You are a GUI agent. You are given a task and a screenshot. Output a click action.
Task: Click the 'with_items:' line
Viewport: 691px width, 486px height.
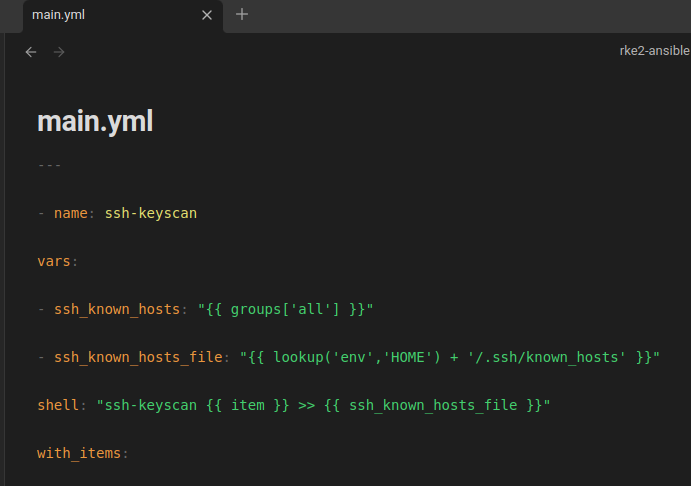(82, 453)
